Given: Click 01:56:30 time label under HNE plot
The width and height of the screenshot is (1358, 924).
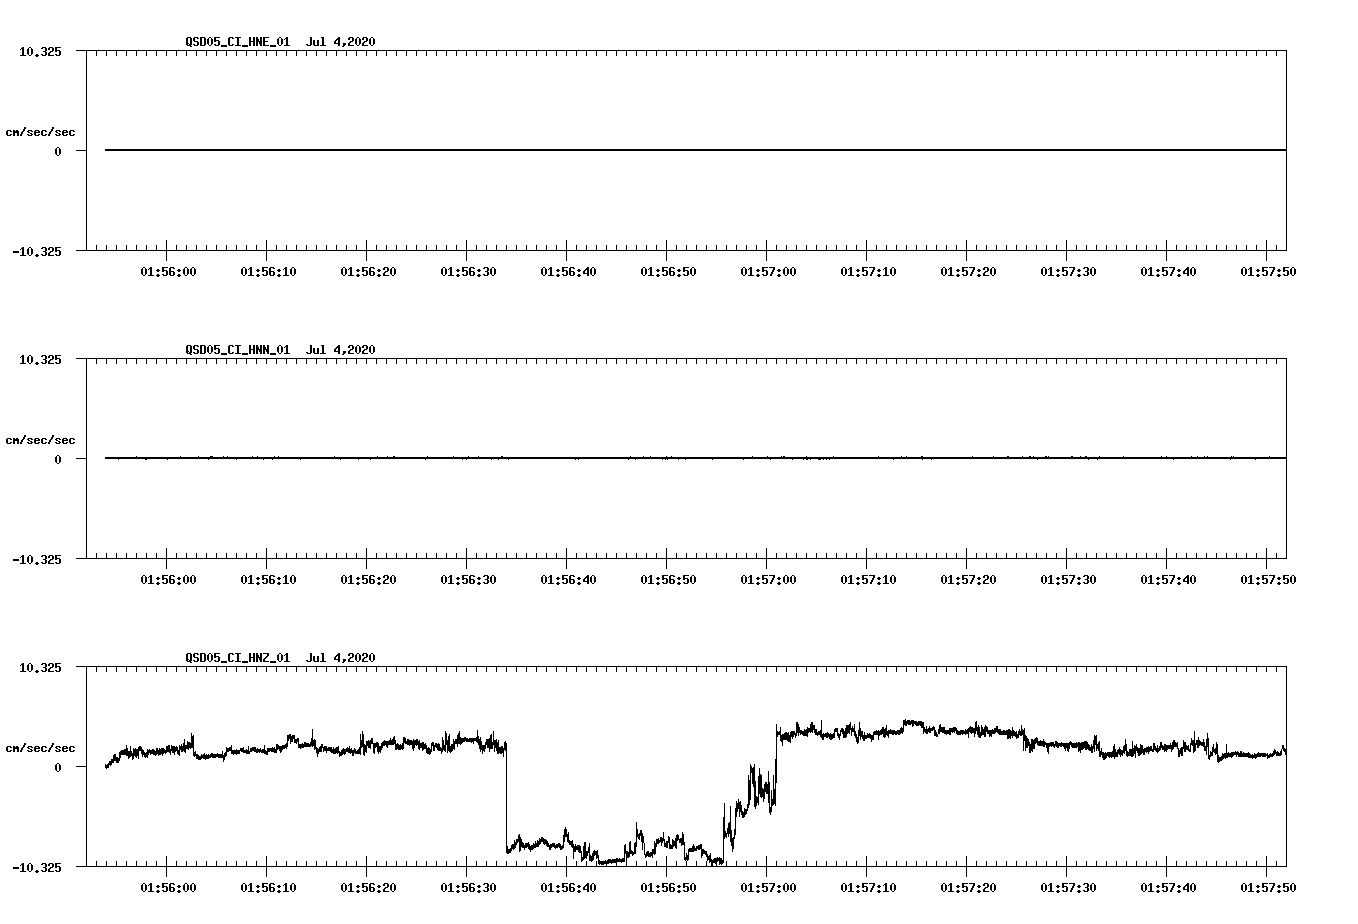Looking at the screenshot, I should tap(468, 272).
